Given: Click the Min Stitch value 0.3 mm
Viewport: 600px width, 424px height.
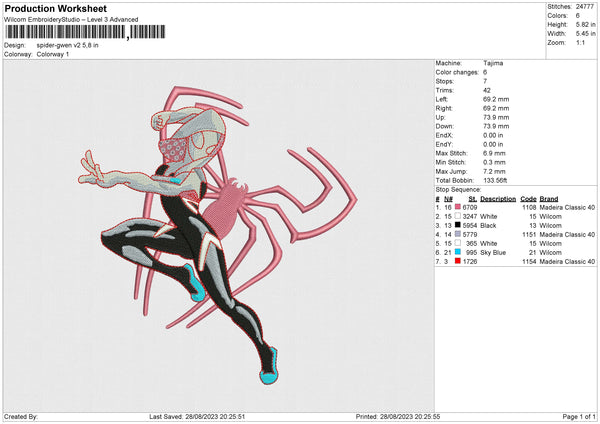Looking at the screenshot, I should point(494,162).
